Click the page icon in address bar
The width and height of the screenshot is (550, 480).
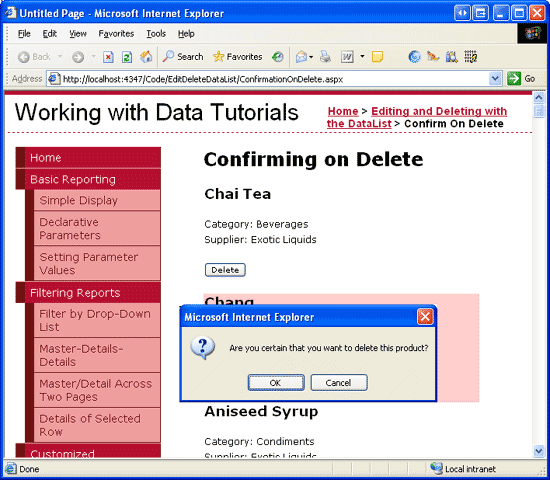pyautogui.click(x=54, y=79)
